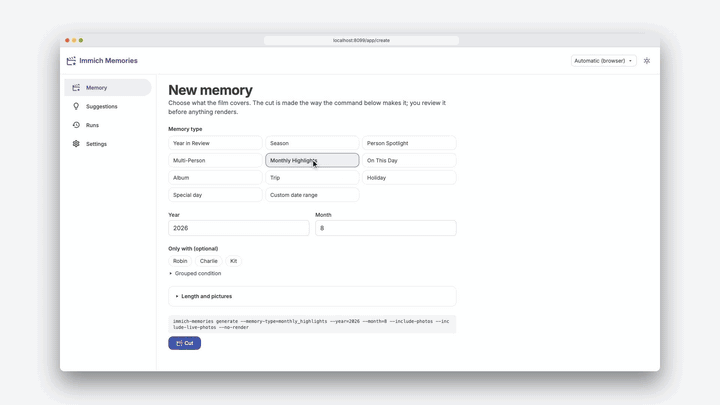
Task: Click the Memory type label
Action: pos(185,129)
